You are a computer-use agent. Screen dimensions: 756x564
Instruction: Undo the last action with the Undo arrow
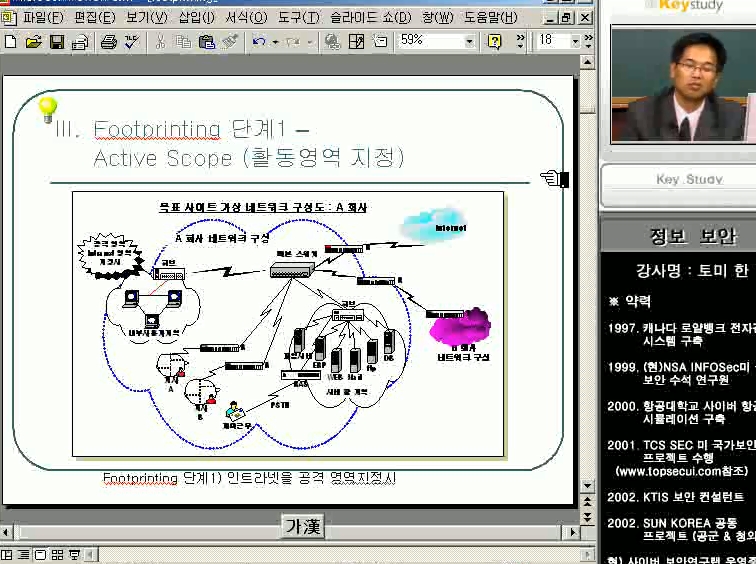point(259,42)
